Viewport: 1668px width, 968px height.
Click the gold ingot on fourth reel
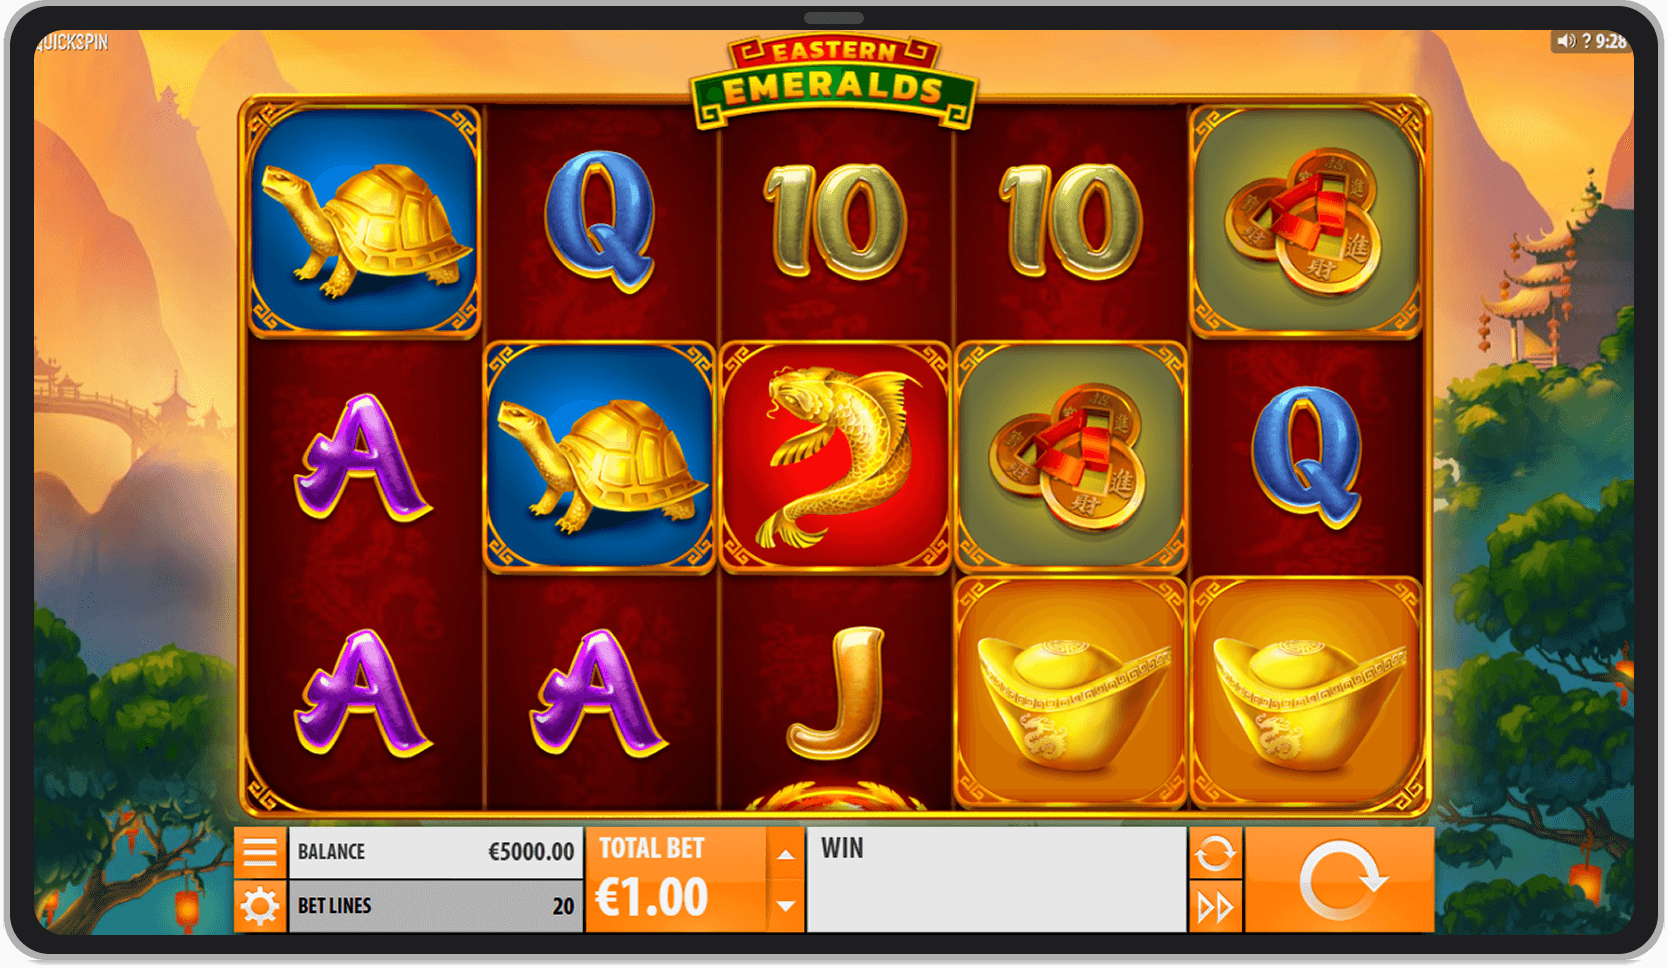1070,693
